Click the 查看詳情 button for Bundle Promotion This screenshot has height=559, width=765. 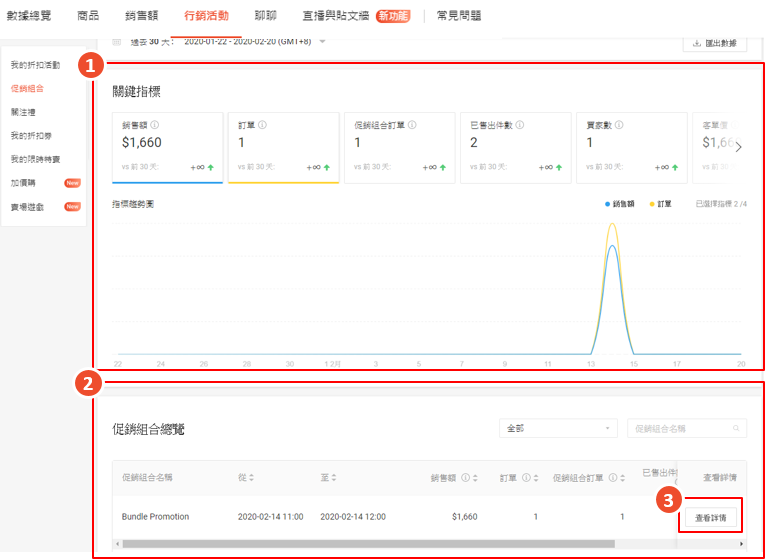pyautogui.click(x=710, y=518)
